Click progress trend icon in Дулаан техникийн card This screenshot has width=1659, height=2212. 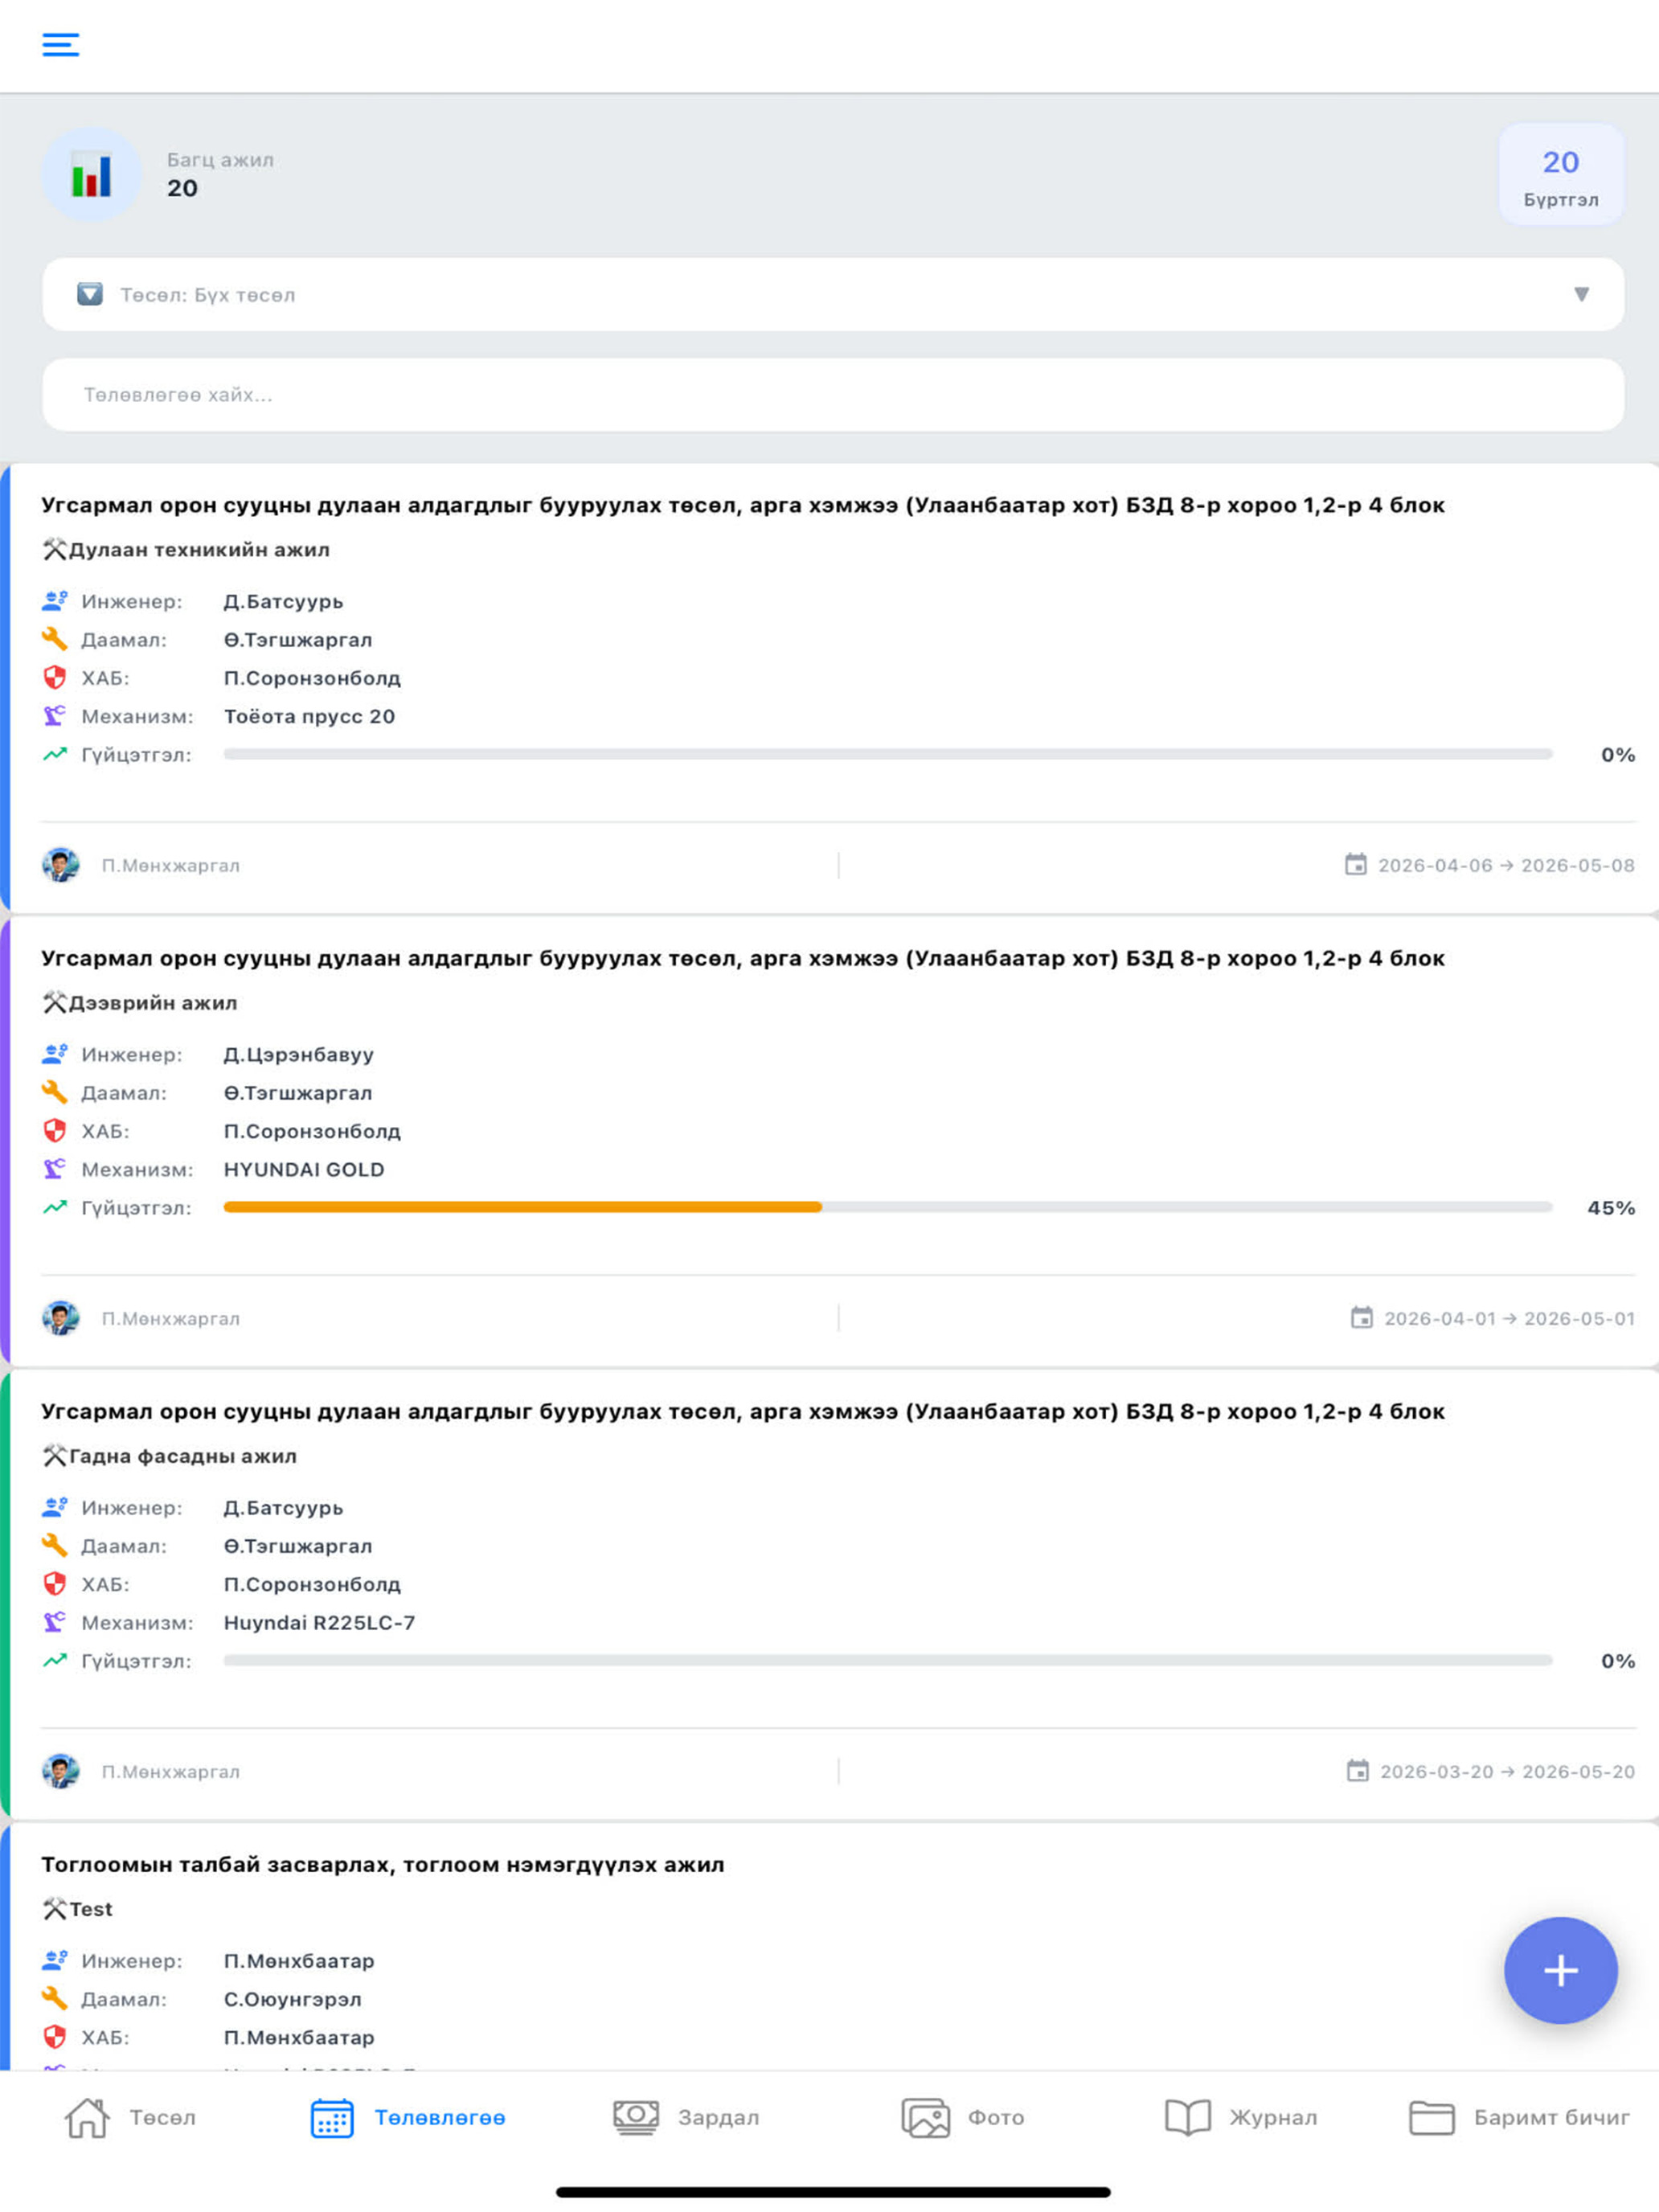pos(54,754)
